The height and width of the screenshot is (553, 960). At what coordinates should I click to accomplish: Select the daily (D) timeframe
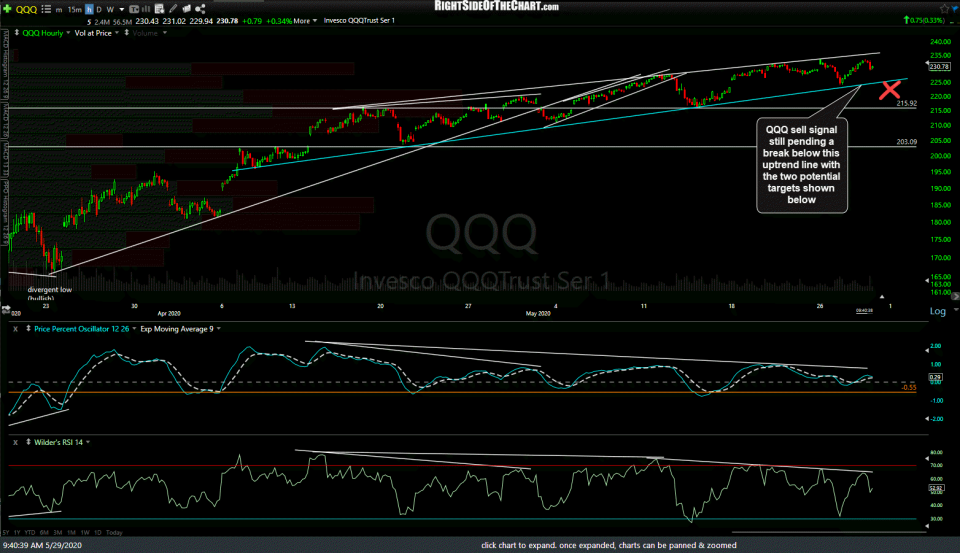tap(99, 9)
